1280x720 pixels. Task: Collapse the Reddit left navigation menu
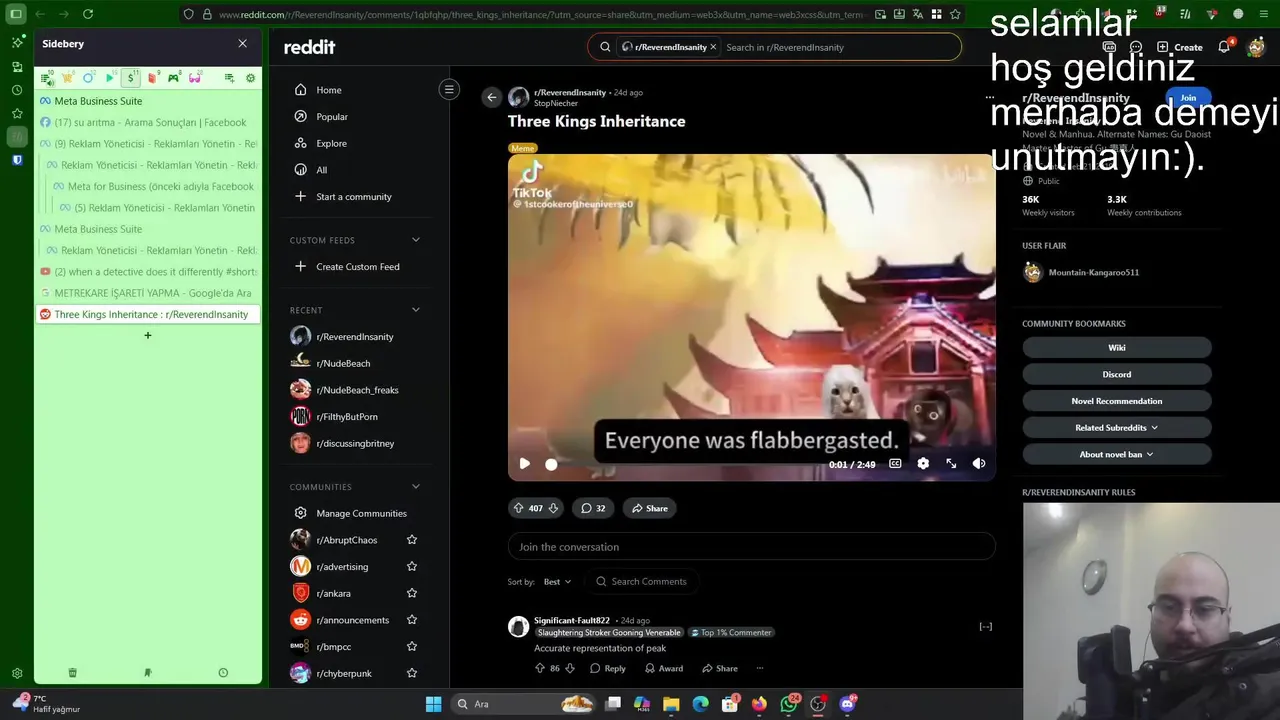click(x=449, y=89)
